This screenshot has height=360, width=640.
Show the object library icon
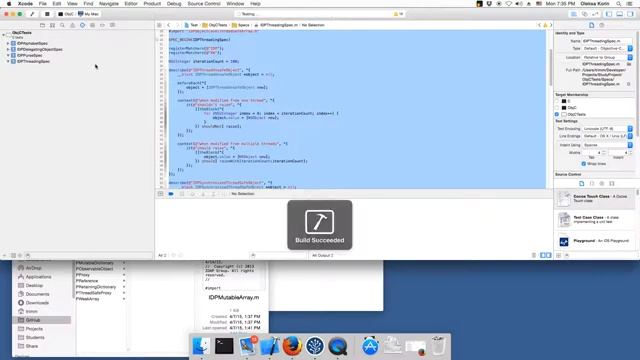click(x=602, y=184)
